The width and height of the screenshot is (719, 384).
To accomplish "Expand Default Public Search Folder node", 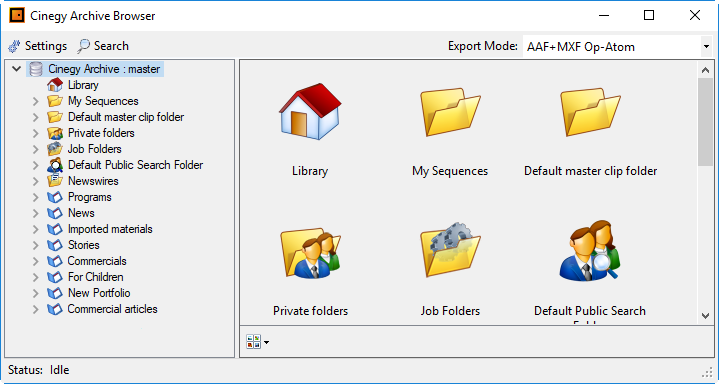I will click(x=36, y=165).
